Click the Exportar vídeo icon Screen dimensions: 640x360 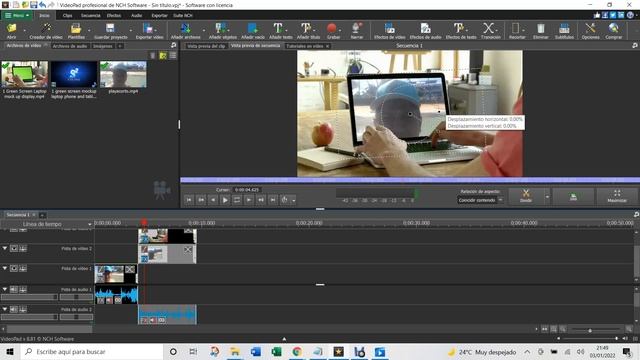click(148, 28)
